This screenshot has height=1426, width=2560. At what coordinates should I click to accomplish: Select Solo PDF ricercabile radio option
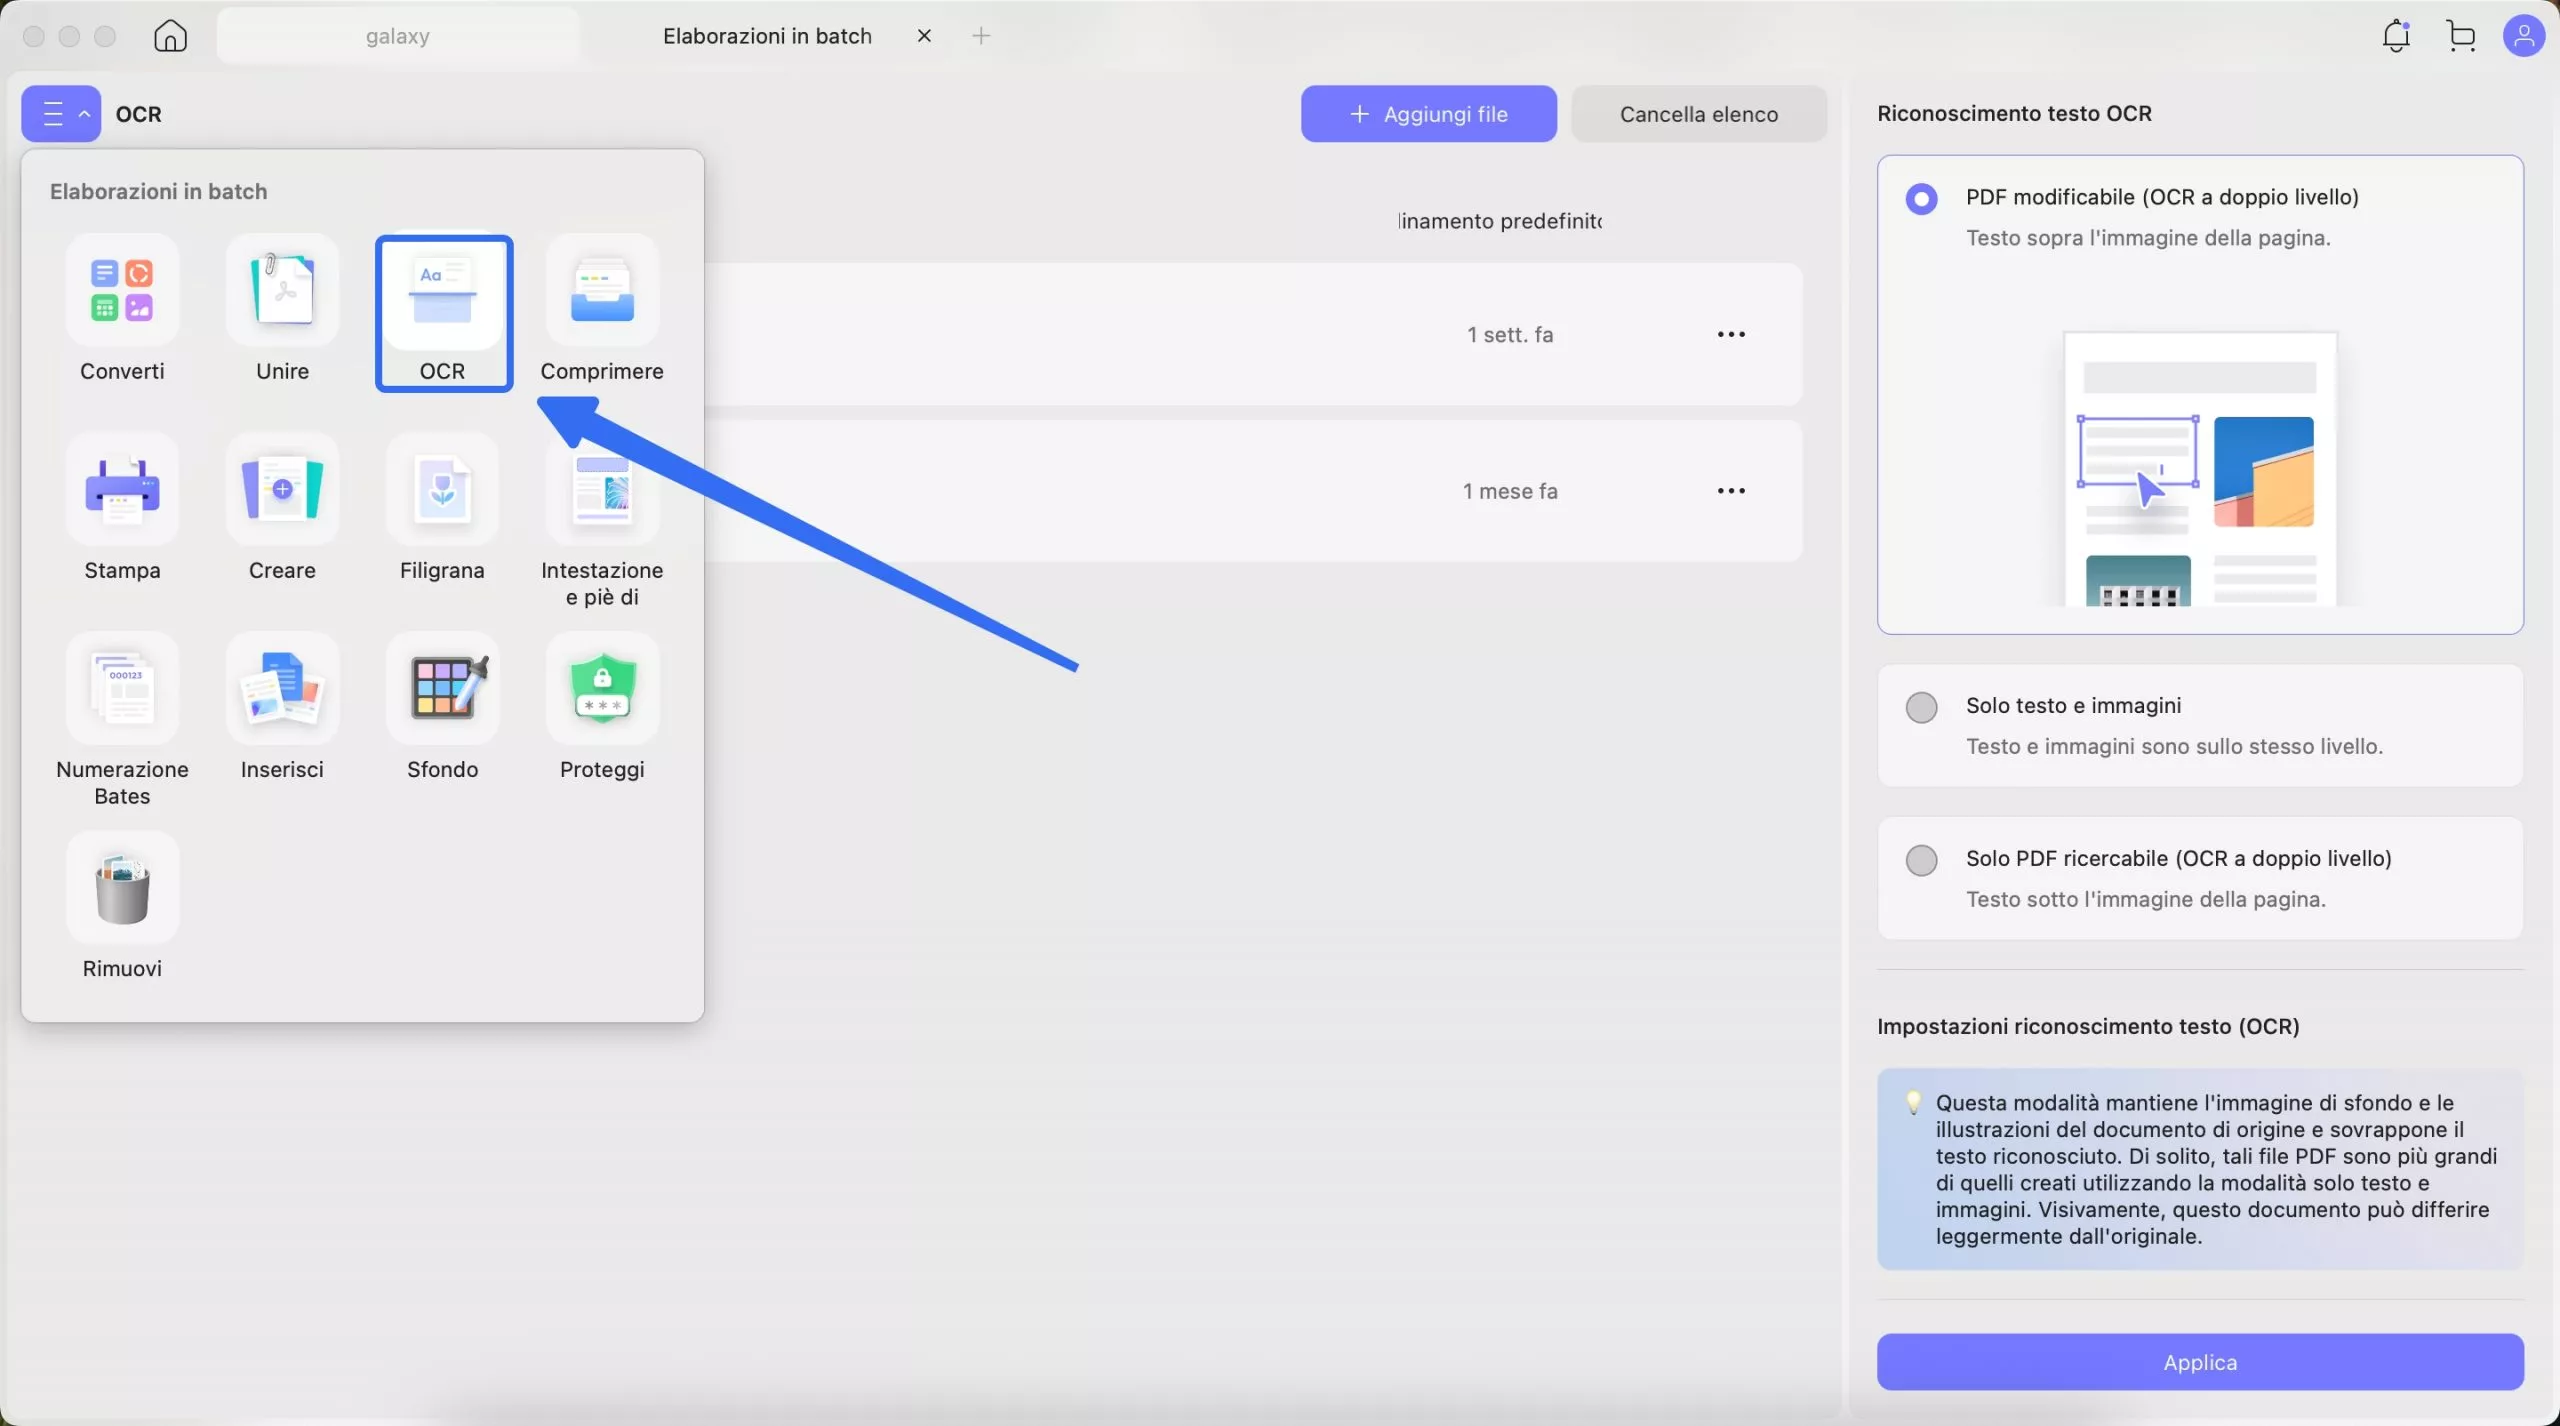(x=1921, y=860)
